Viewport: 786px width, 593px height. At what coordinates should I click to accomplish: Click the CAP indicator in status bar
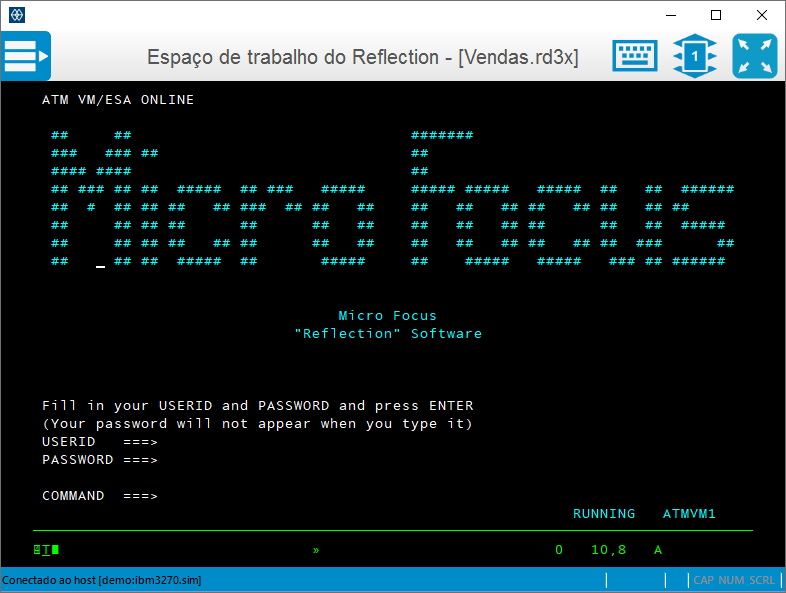tap(704, 580)
